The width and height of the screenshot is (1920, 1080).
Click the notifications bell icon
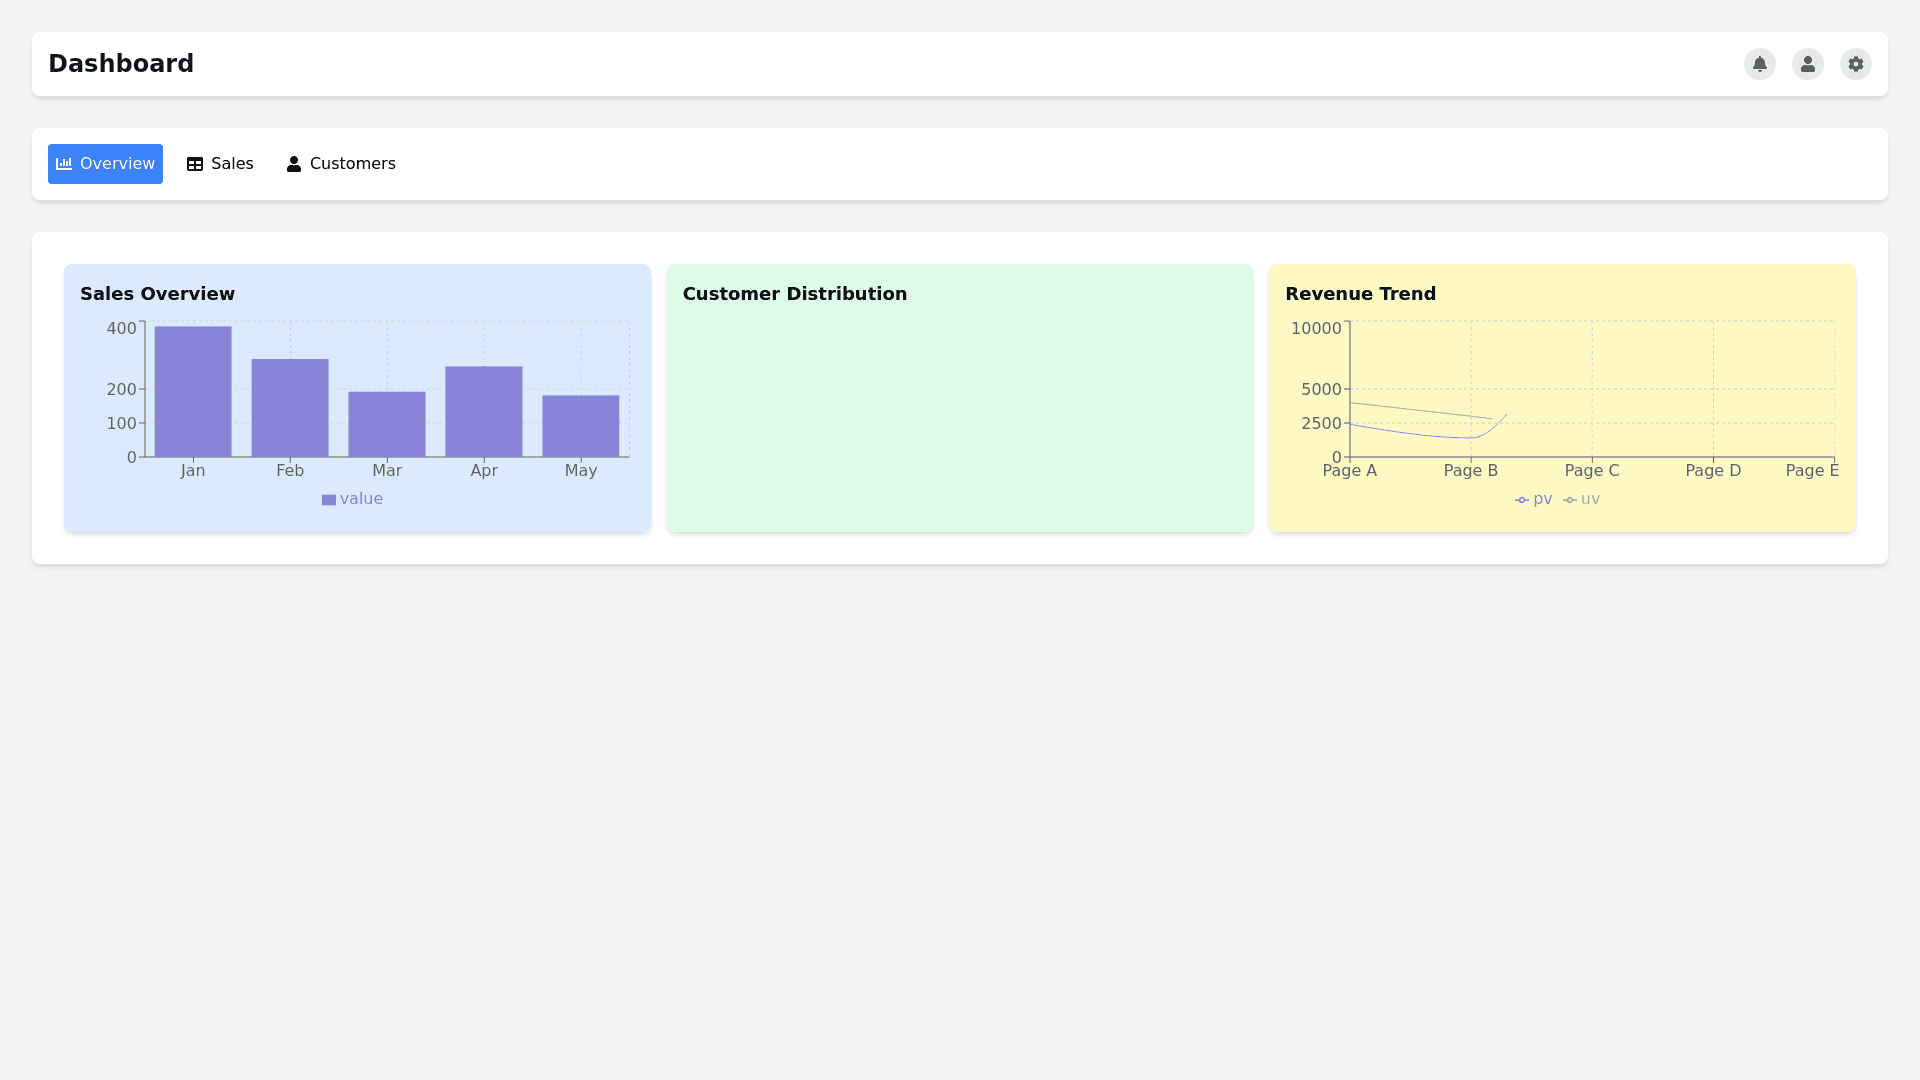point(1759,64)
